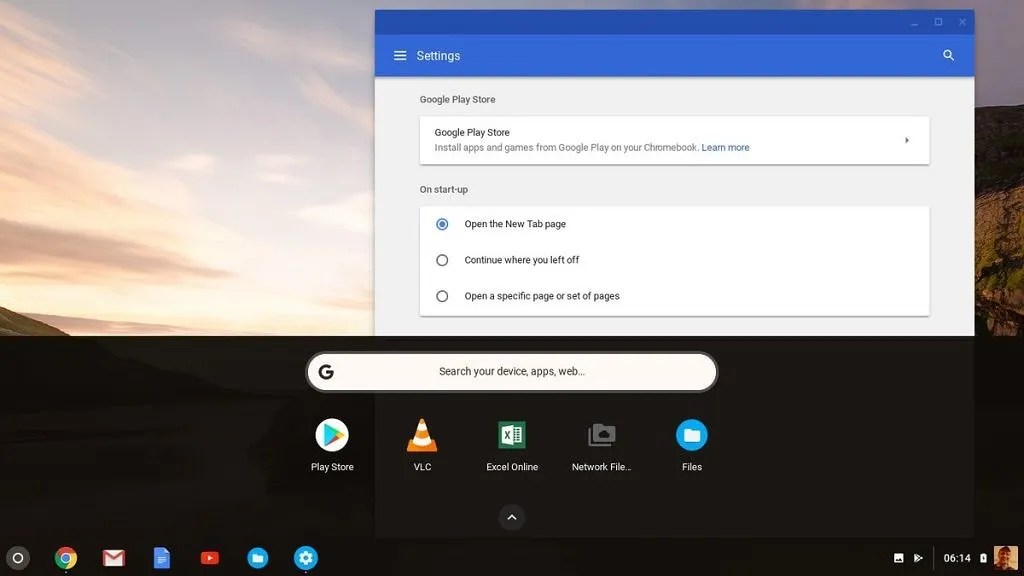This screenshot has width=1024, height=576.
Task: Click the 06:14 clock in the tray
Action: tap(957, 558)
